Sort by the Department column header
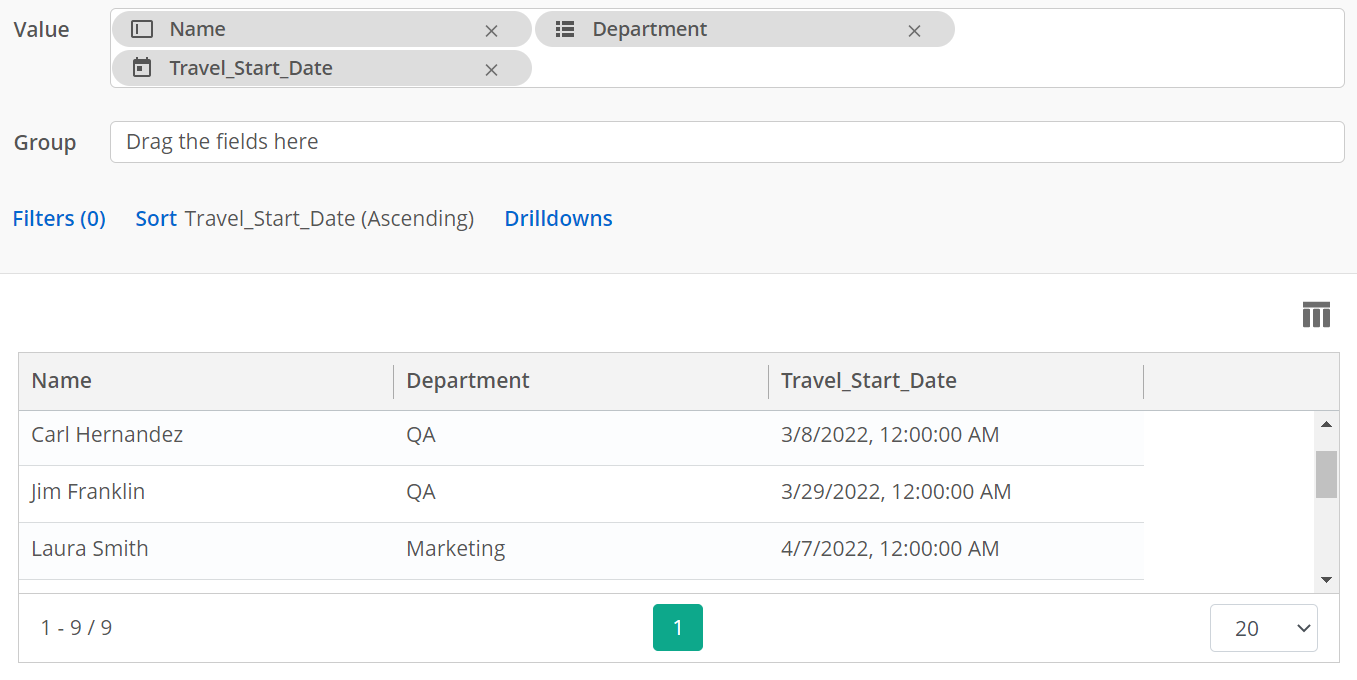The image size is (1357, 680). click(468, 381)
